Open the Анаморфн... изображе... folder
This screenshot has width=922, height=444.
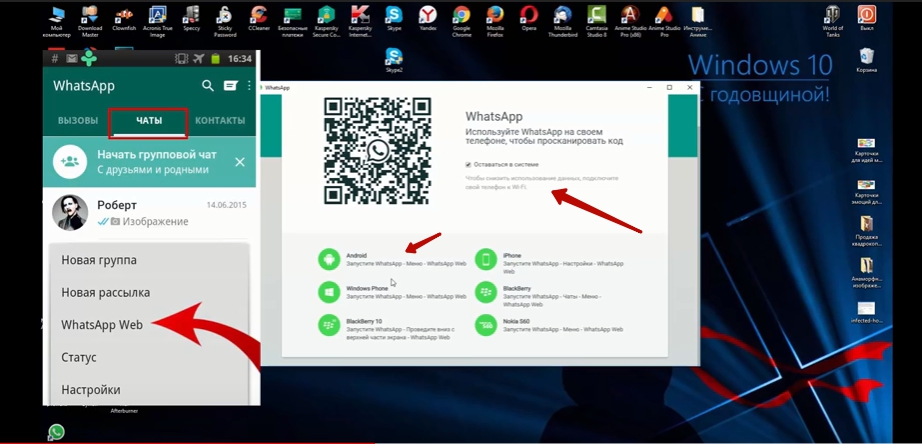click(x=866, y=272)
